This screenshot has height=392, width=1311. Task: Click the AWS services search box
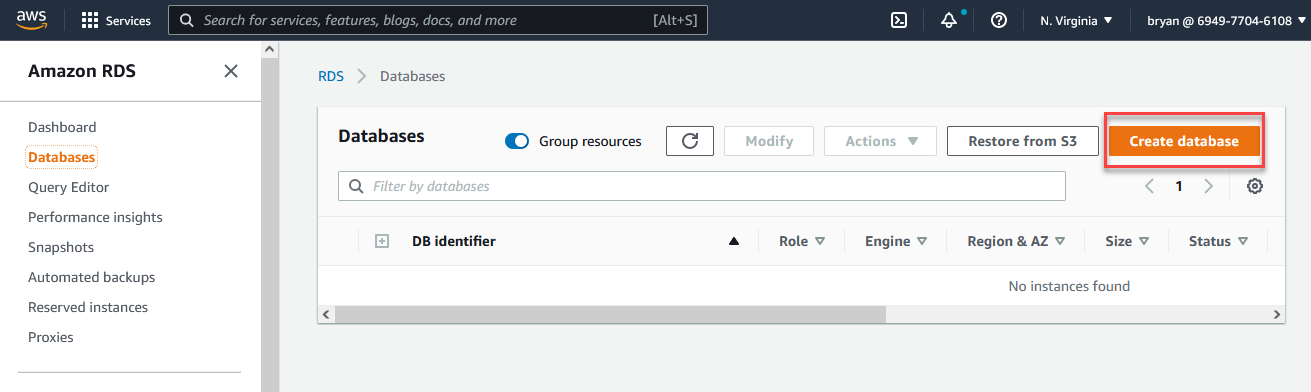tap(438, 20)
